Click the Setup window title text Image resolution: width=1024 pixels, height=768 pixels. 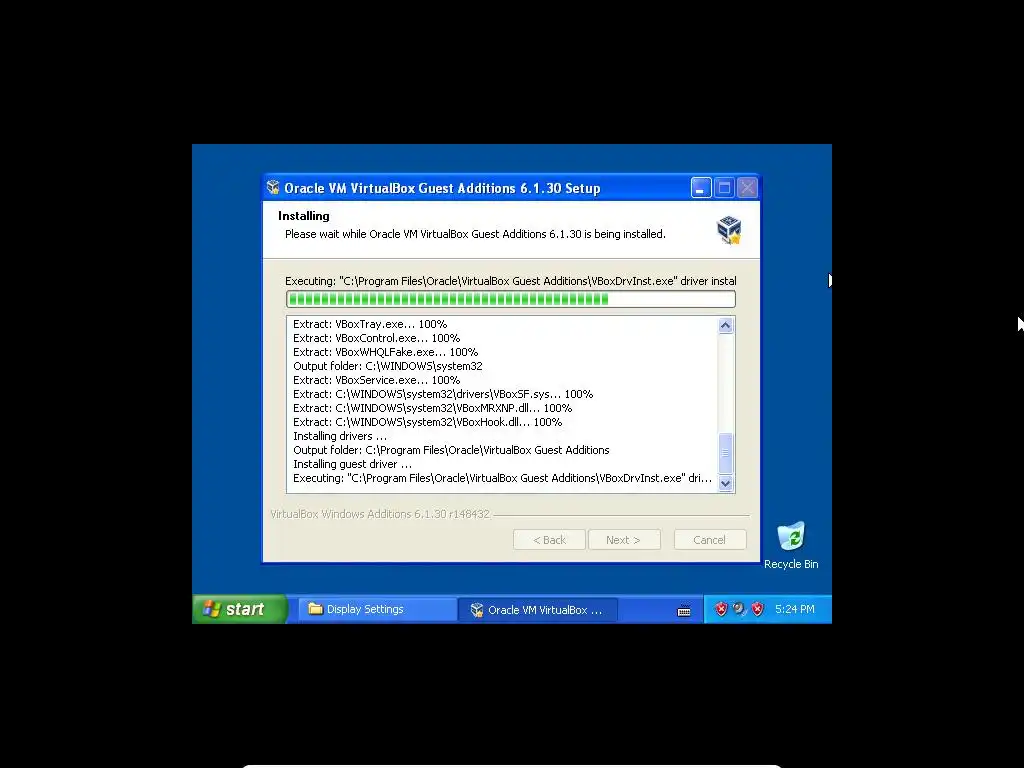[x=442, y=189]
